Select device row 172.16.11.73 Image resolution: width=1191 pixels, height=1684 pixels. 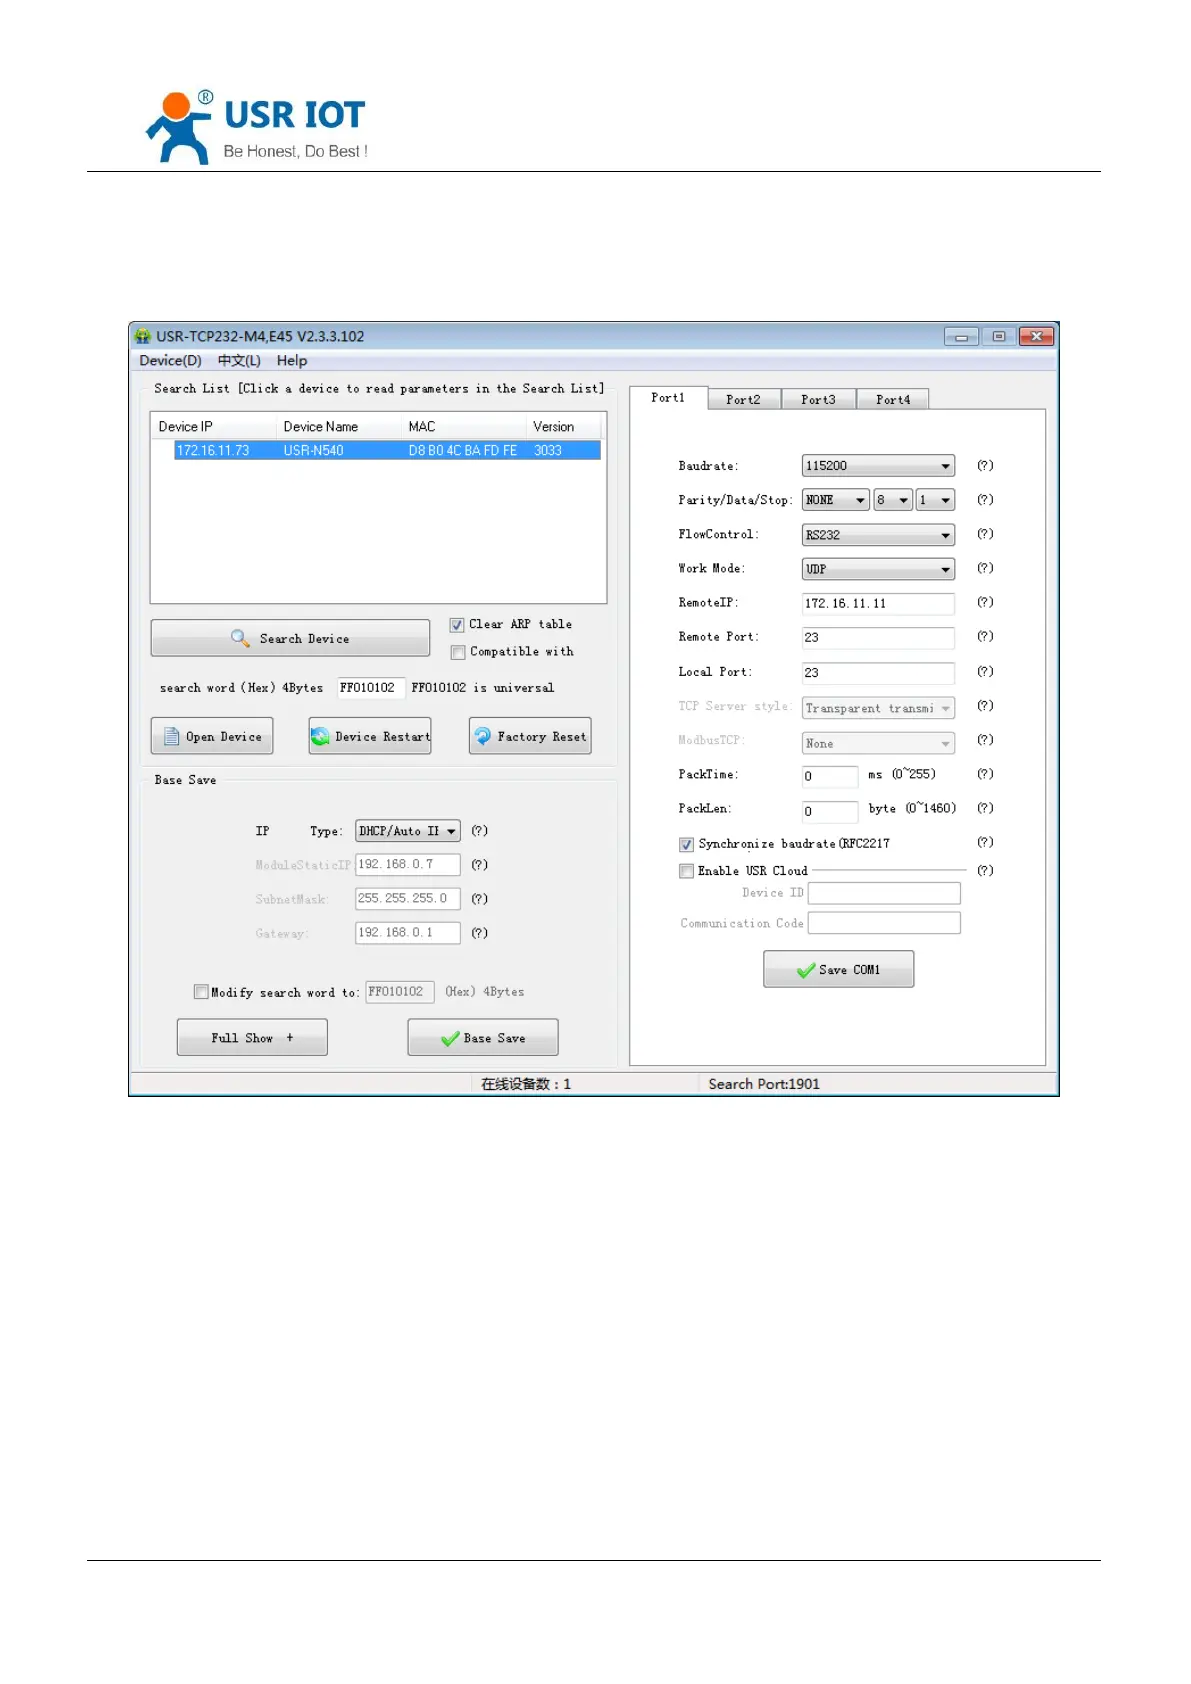click(x=387, y=451)
